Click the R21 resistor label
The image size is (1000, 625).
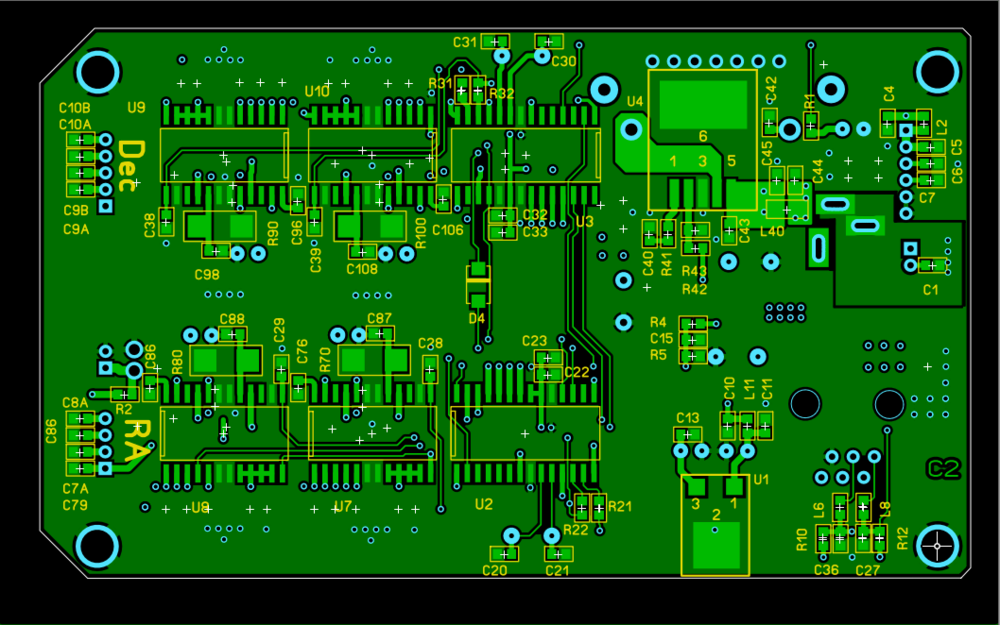pos(619,506)
